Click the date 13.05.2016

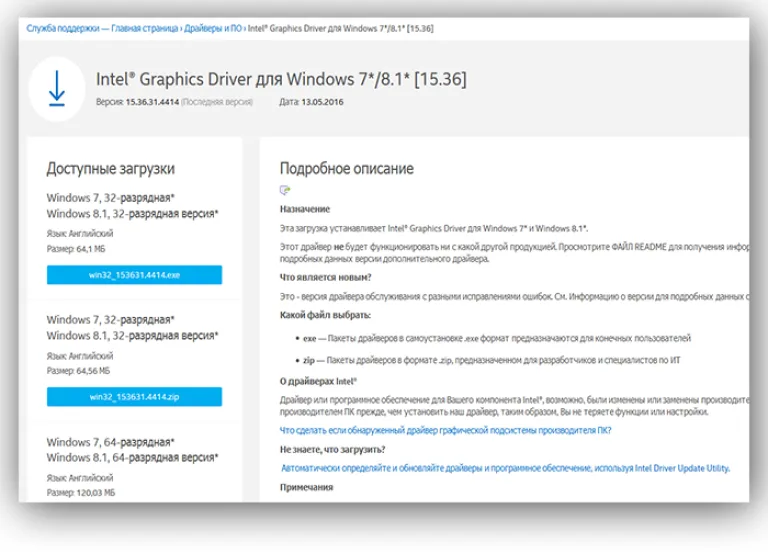click(x=322, y=102)
